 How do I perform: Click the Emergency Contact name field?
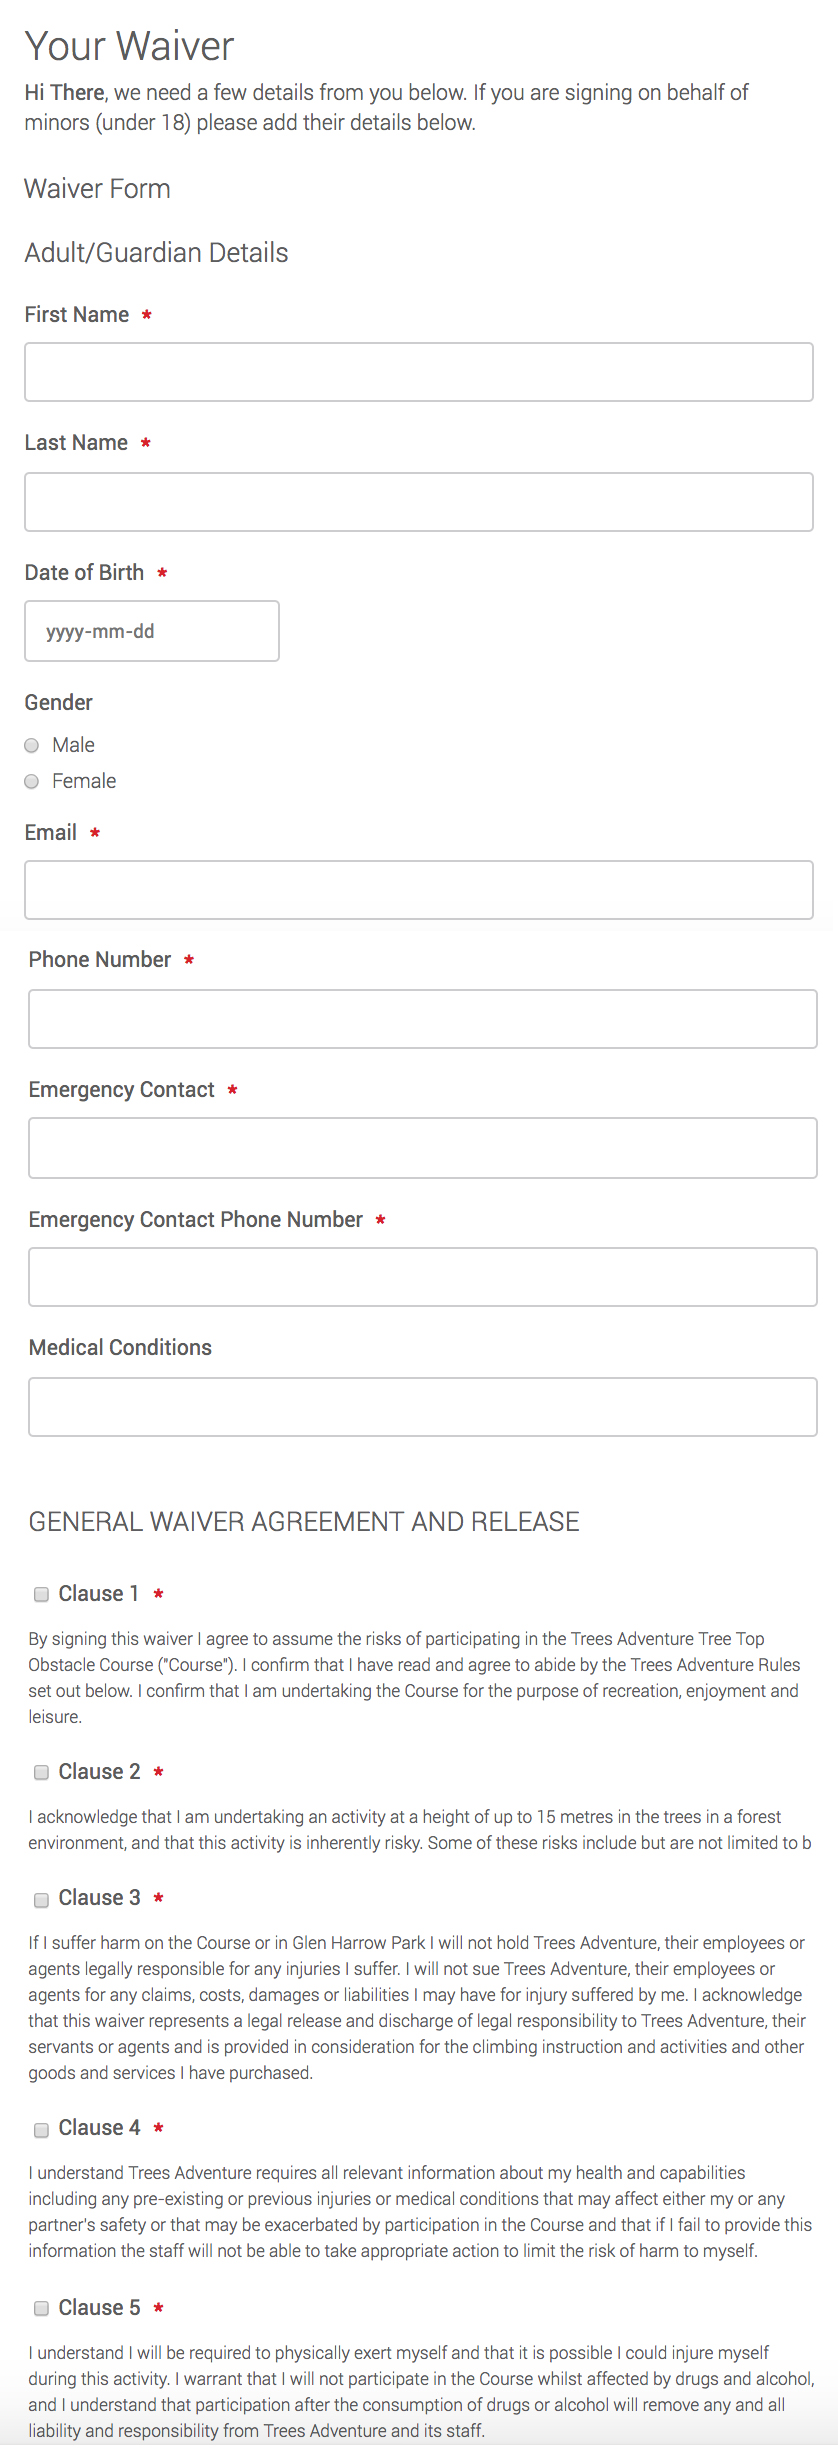(x=422, y=1148)
